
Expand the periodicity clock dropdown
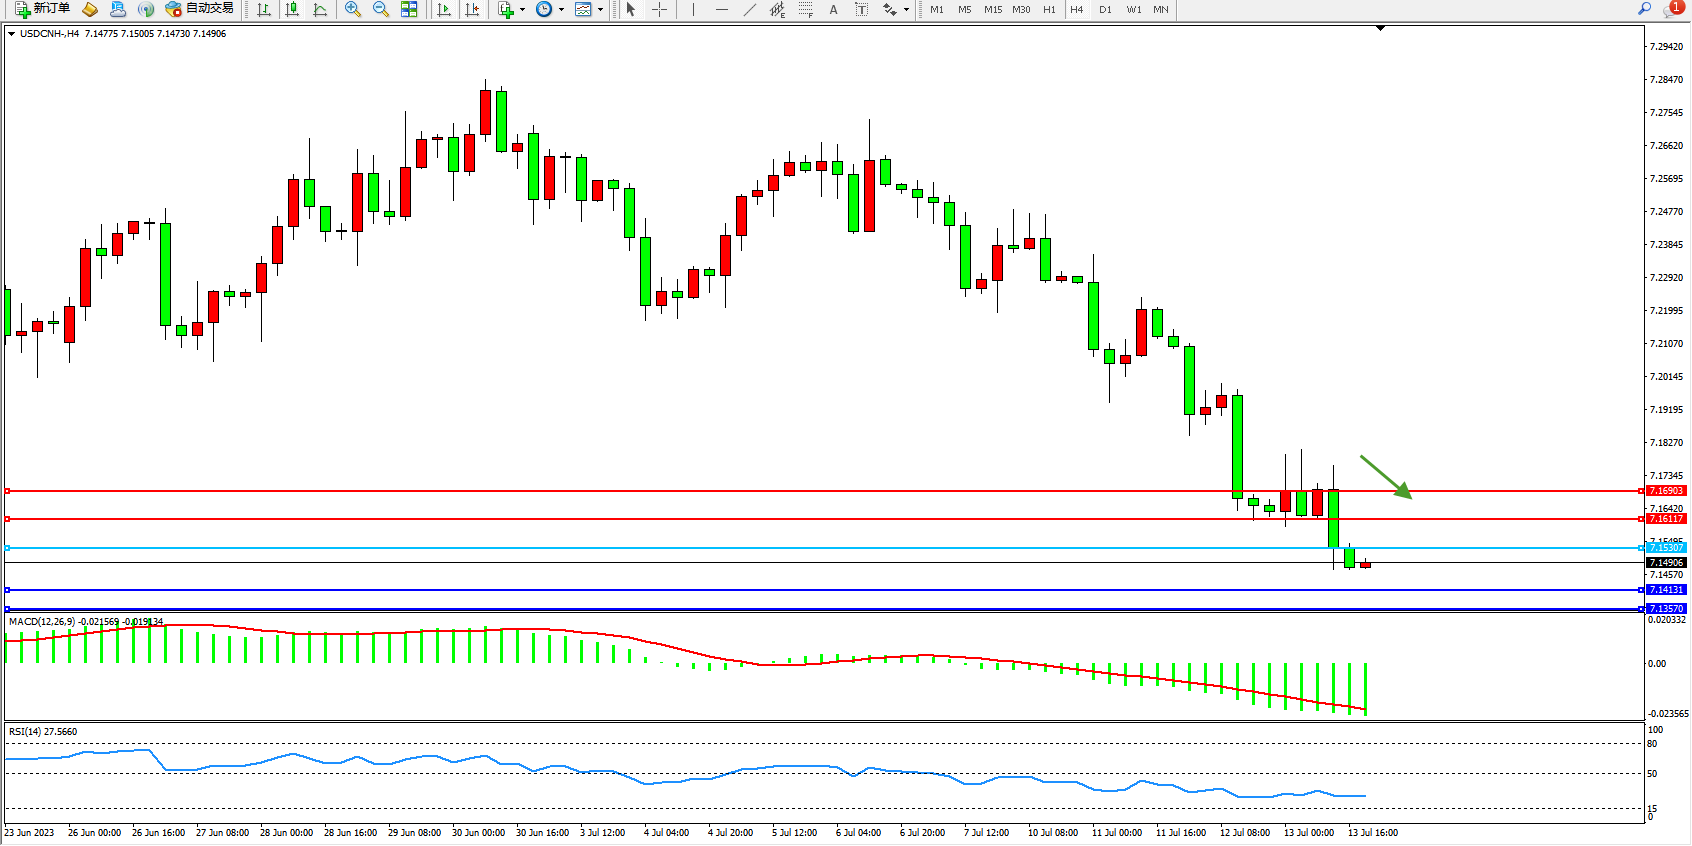(561, 9)
